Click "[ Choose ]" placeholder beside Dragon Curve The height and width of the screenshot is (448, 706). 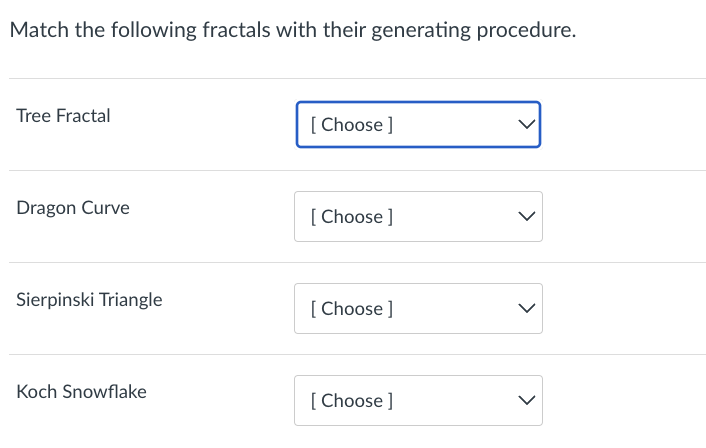click(x=352, y=217)
